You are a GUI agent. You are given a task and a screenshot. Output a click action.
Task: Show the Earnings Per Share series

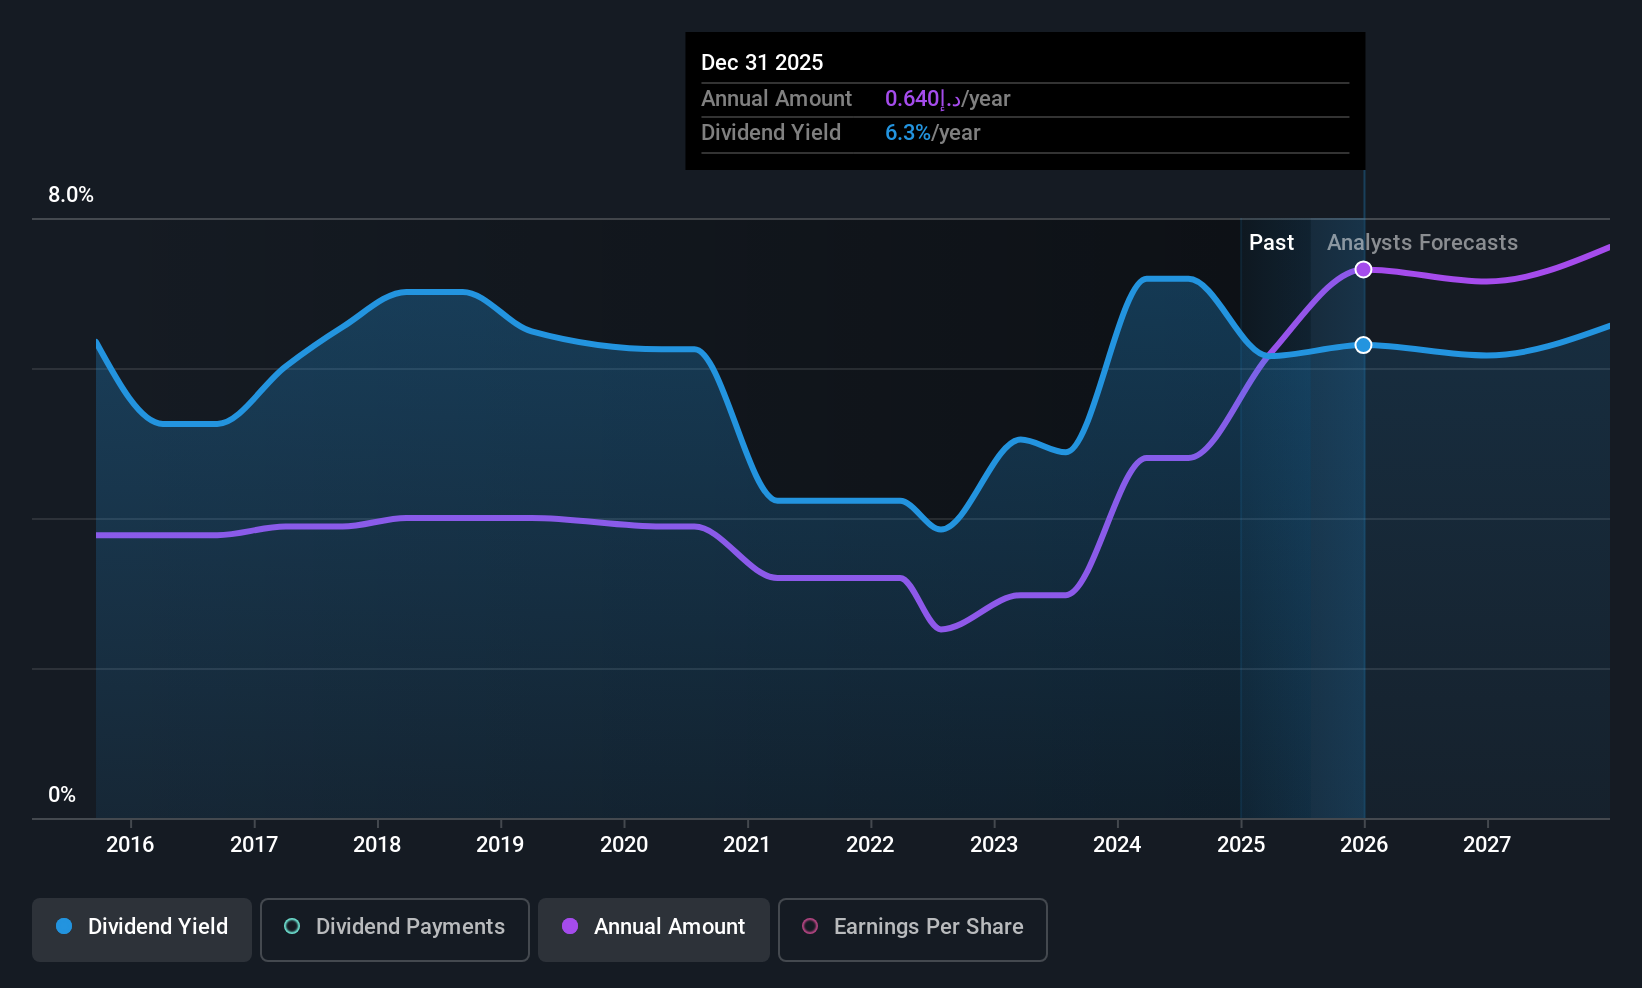point(913,929)
